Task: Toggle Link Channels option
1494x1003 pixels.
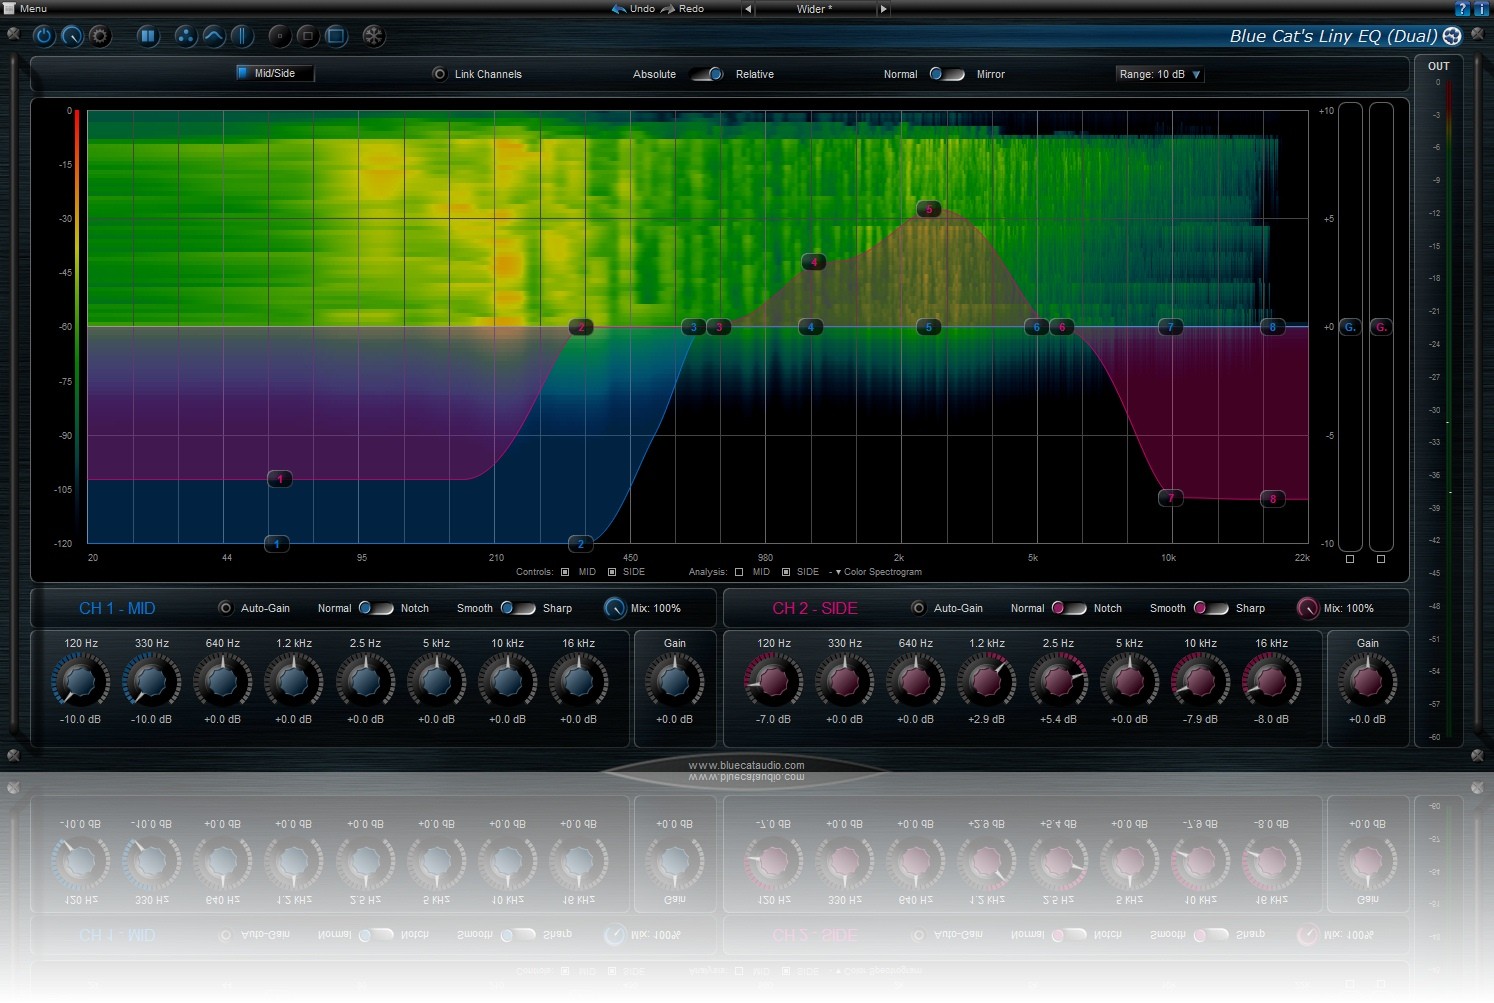Action: (x=439, y=74)
